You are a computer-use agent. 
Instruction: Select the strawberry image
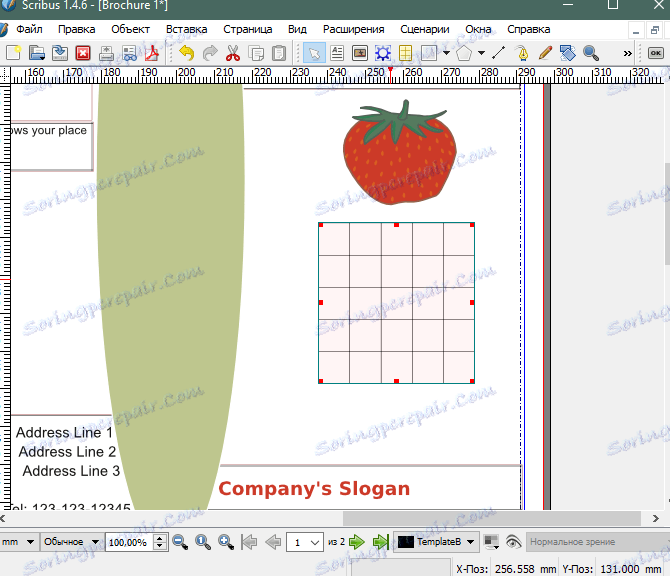tap(400, 152)
